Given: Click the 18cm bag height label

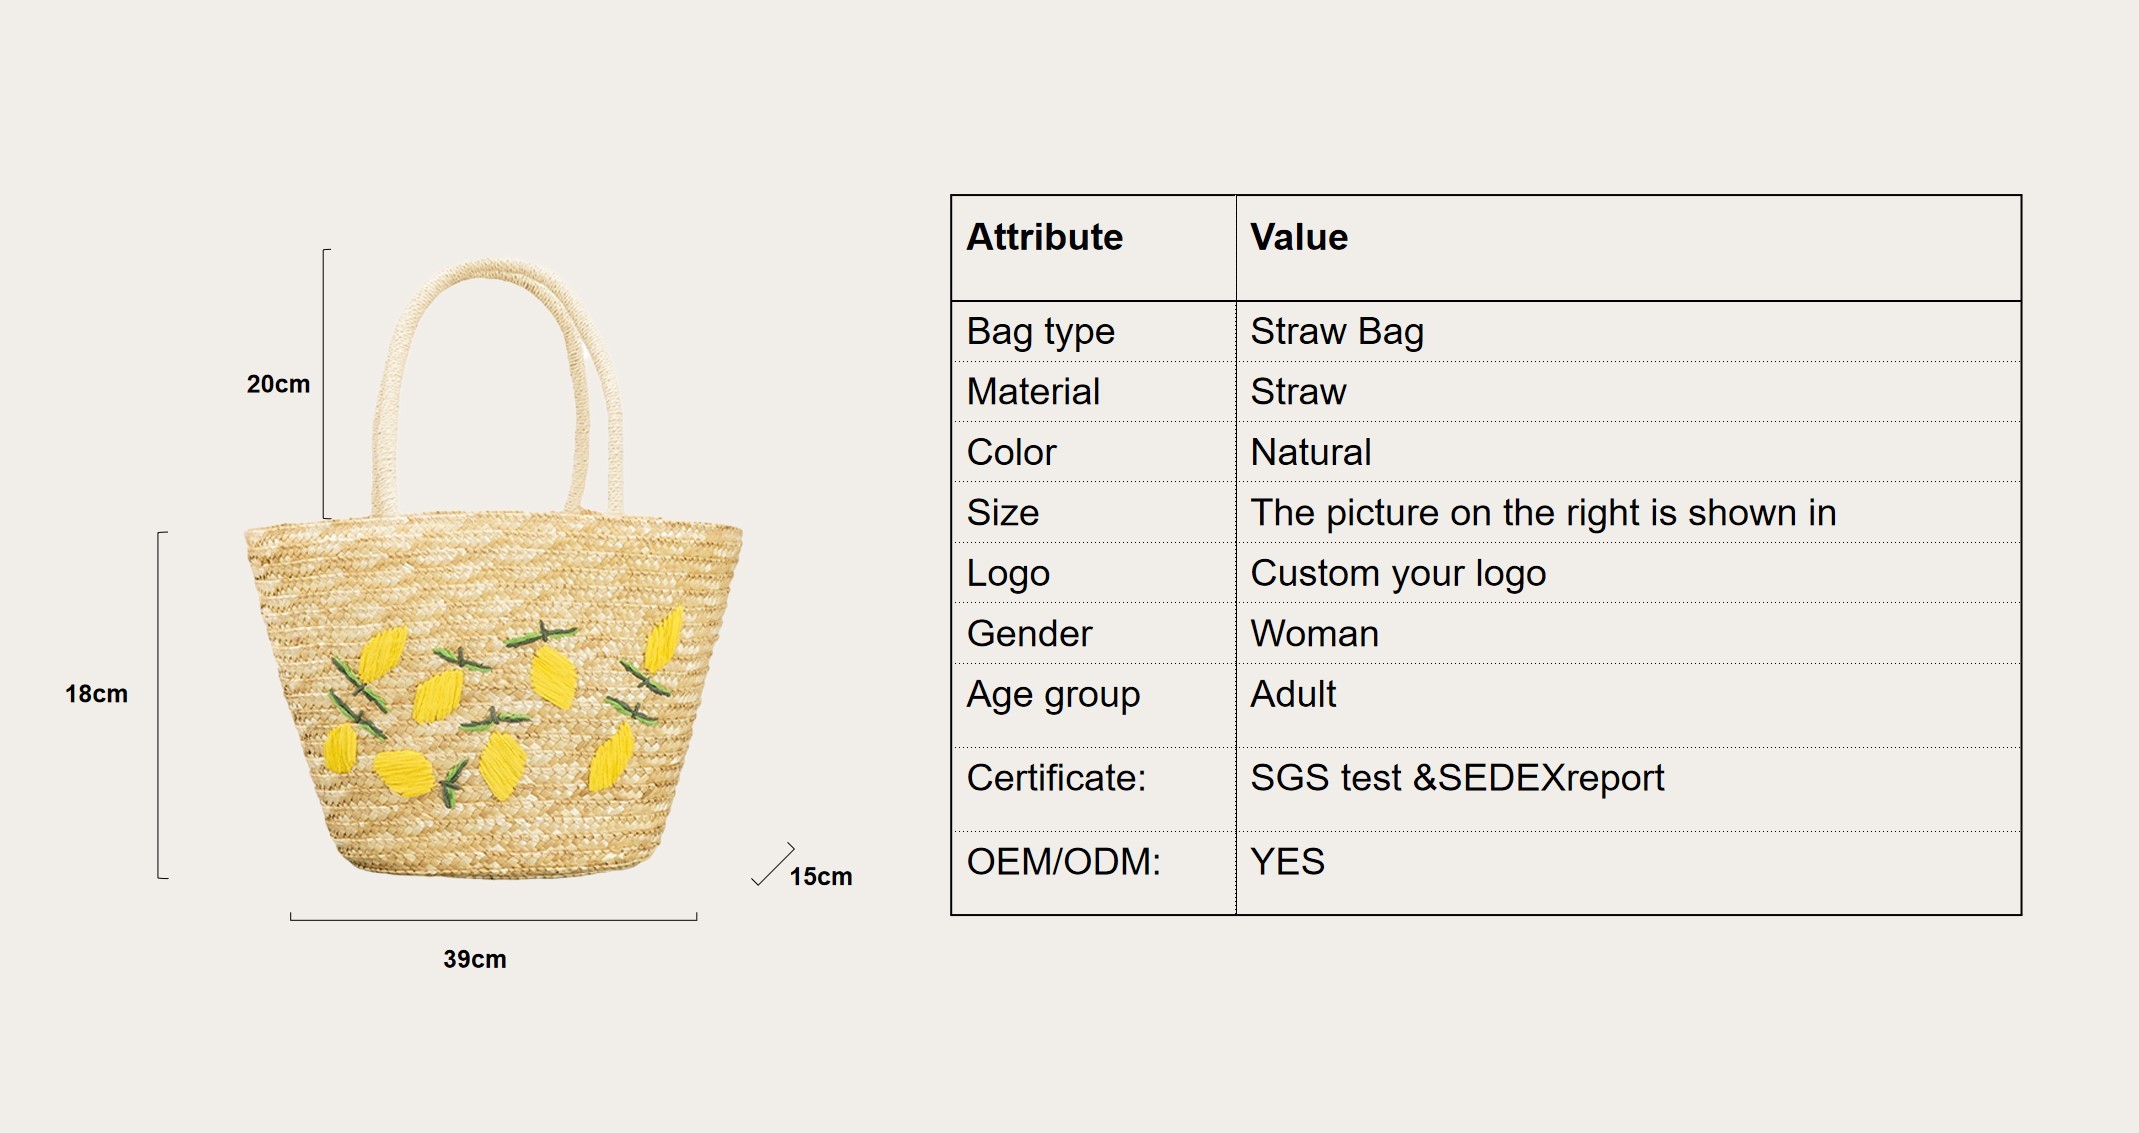Looking at the screenshot, I should [x=96, y=694].
